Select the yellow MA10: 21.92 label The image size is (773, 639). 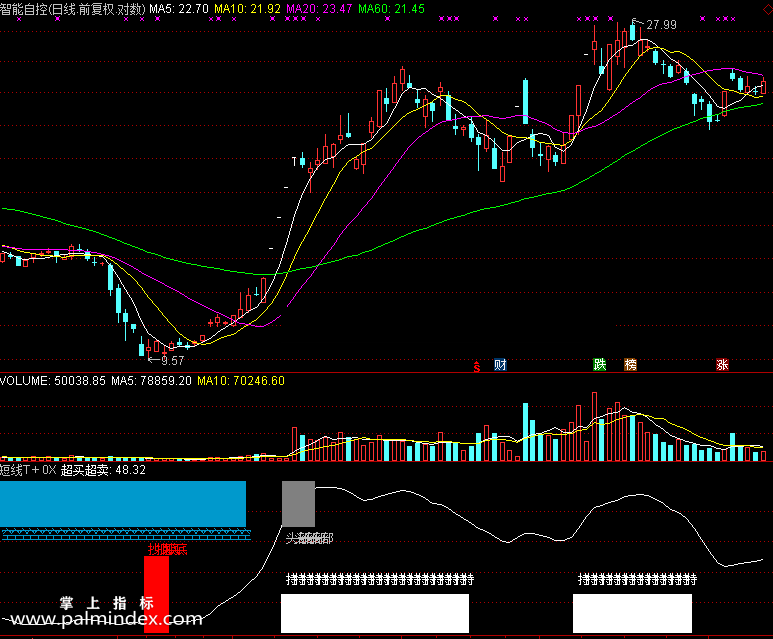[x=247, y=9]
